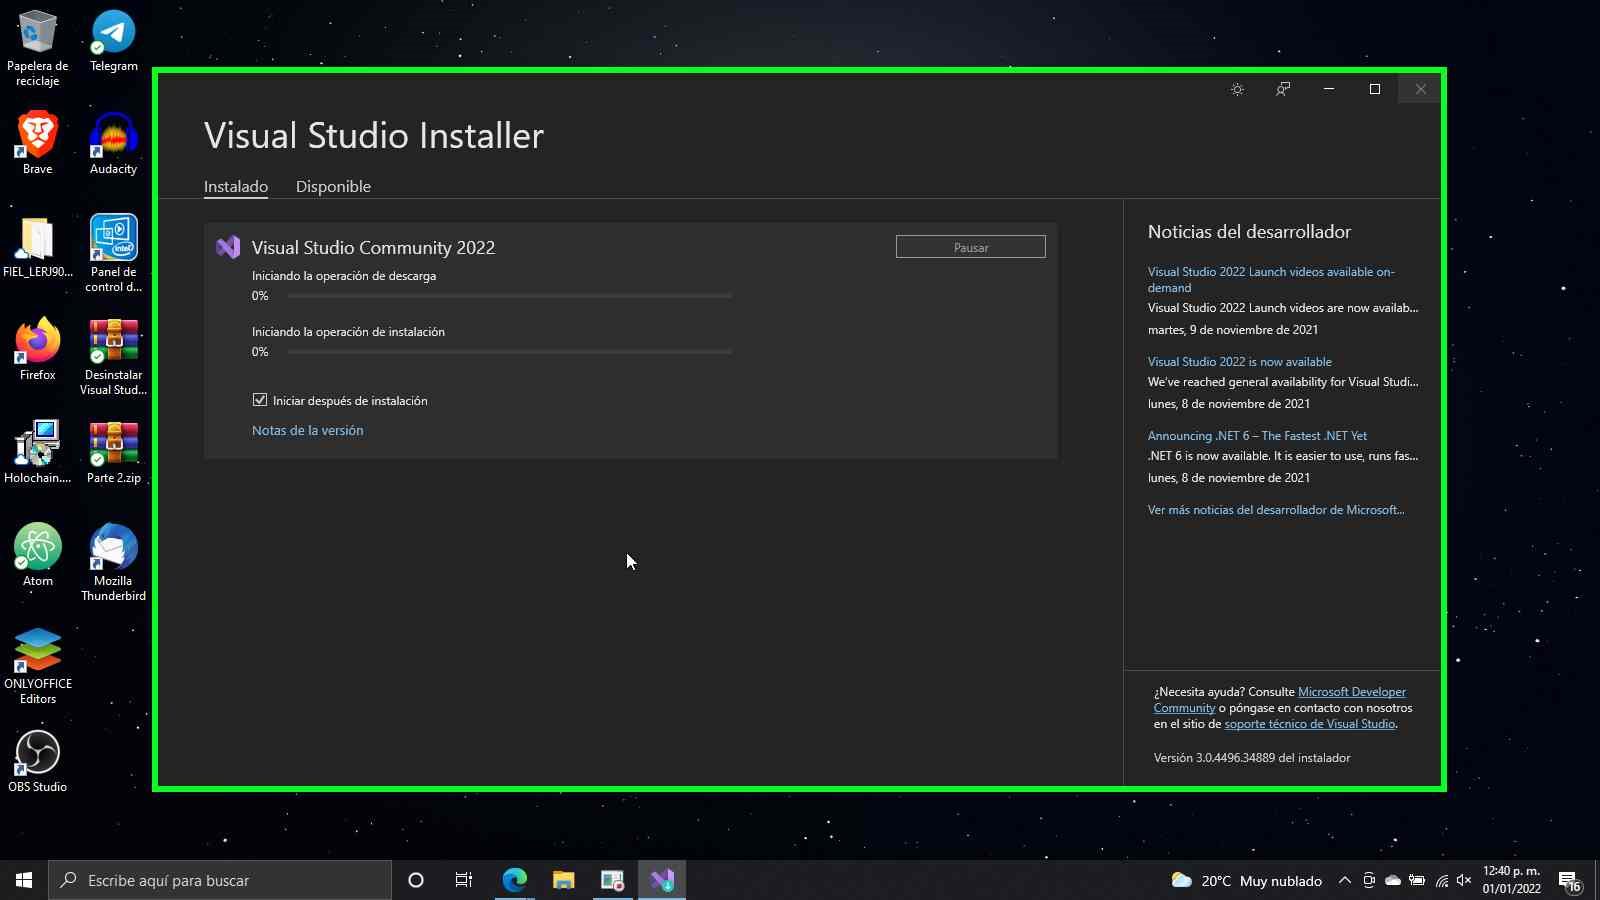This screenshot has width=1600, height=900.
Task: Select the Visual Studio Community 2022 logo icon
Action: coord(228,247)
